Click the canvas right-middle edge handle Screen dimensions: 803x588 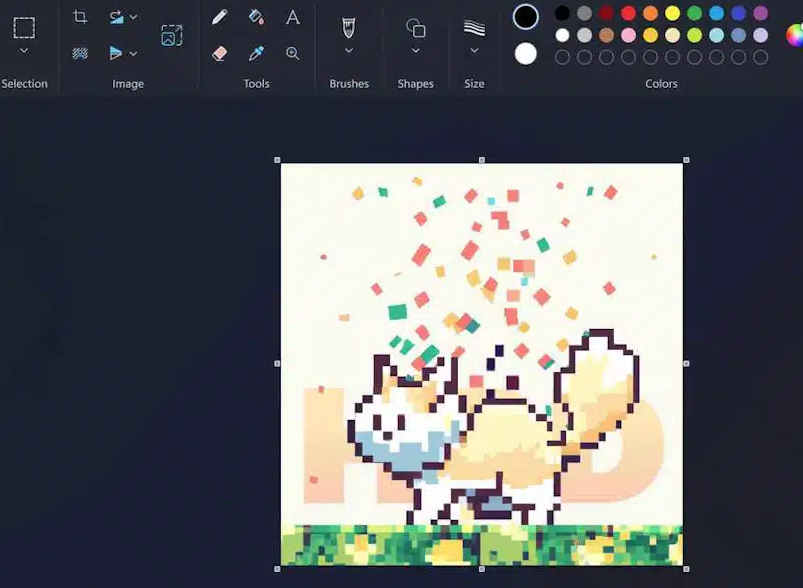coord(686,364)
